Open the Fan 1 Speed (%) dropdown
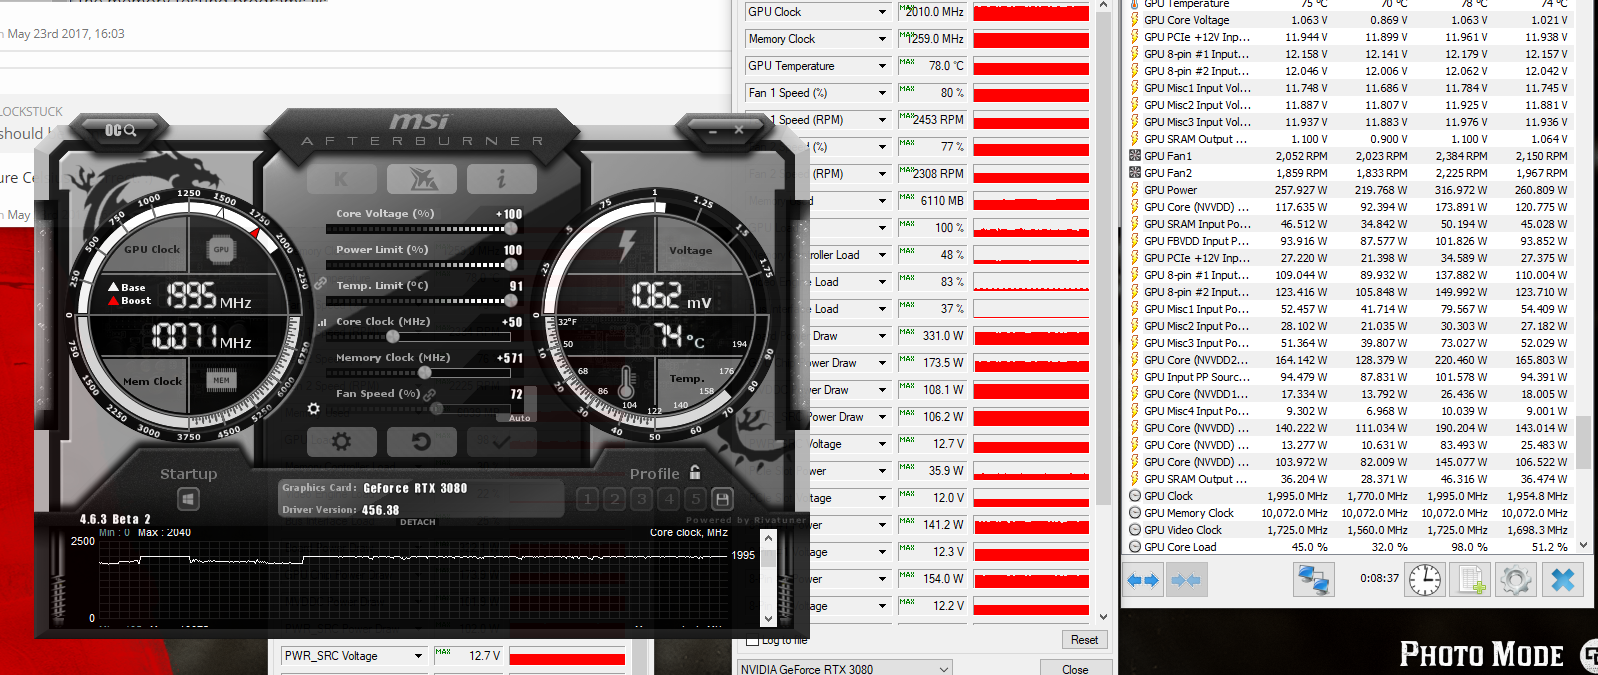This screenshot has height=675, width=1598. 818,93
